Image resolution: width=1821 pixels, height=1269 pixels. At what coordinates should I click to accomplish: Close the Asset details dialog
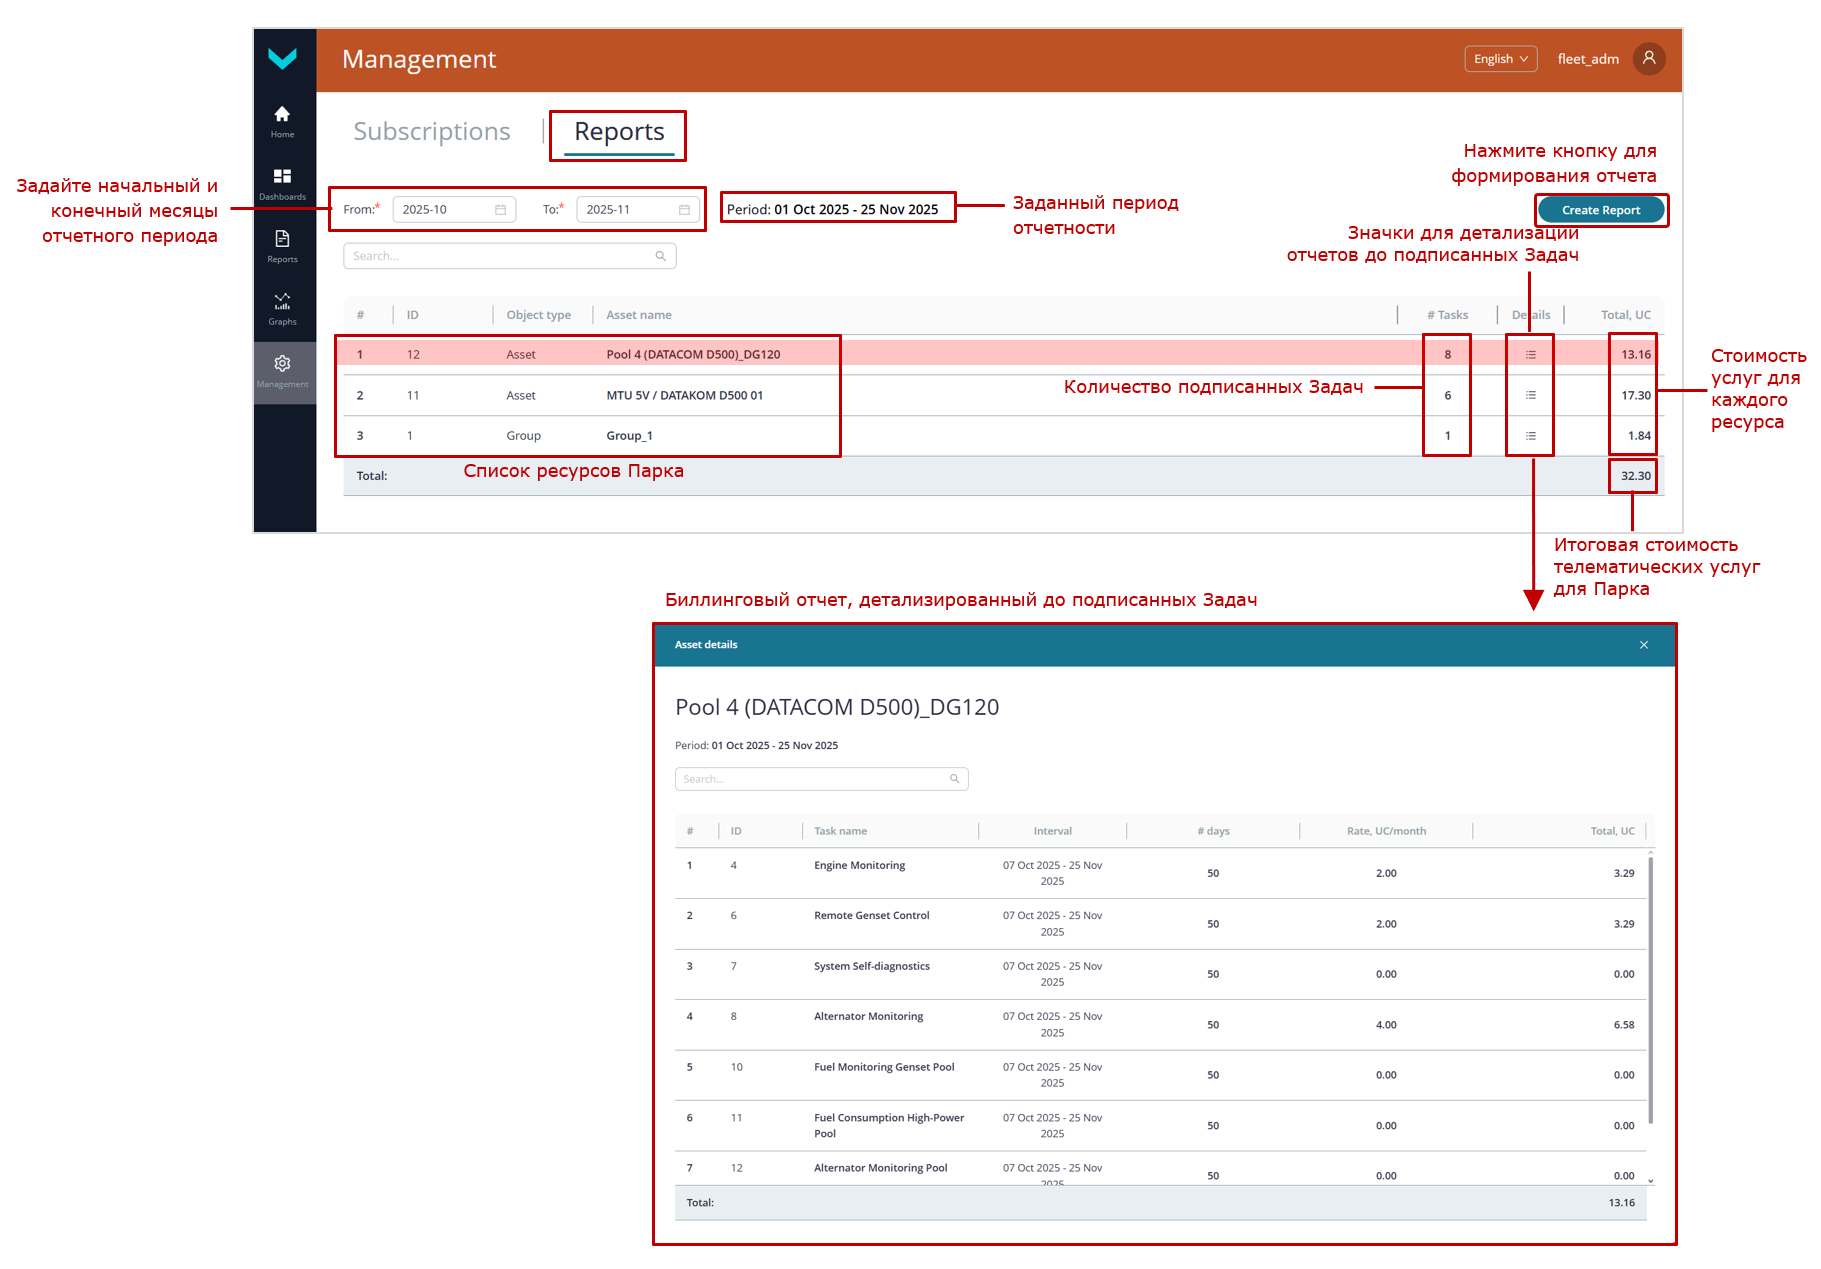point(1643,645)
